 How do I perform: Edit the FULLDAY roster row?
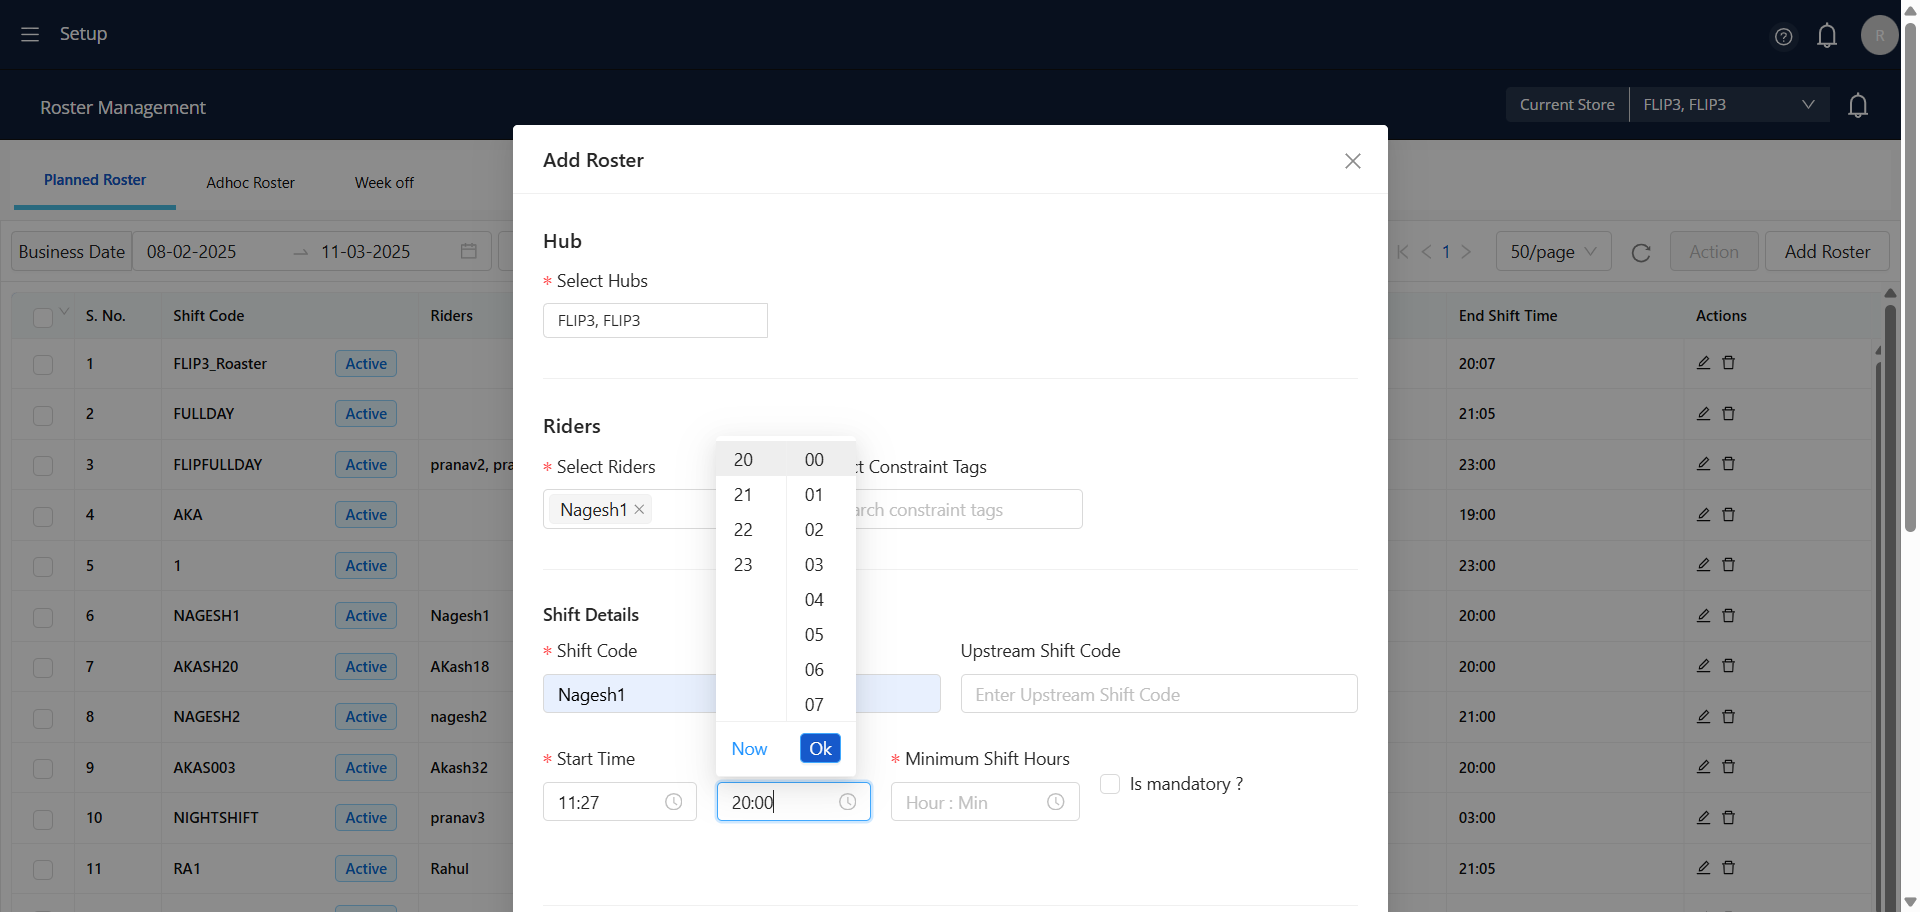pos(1703,413)
